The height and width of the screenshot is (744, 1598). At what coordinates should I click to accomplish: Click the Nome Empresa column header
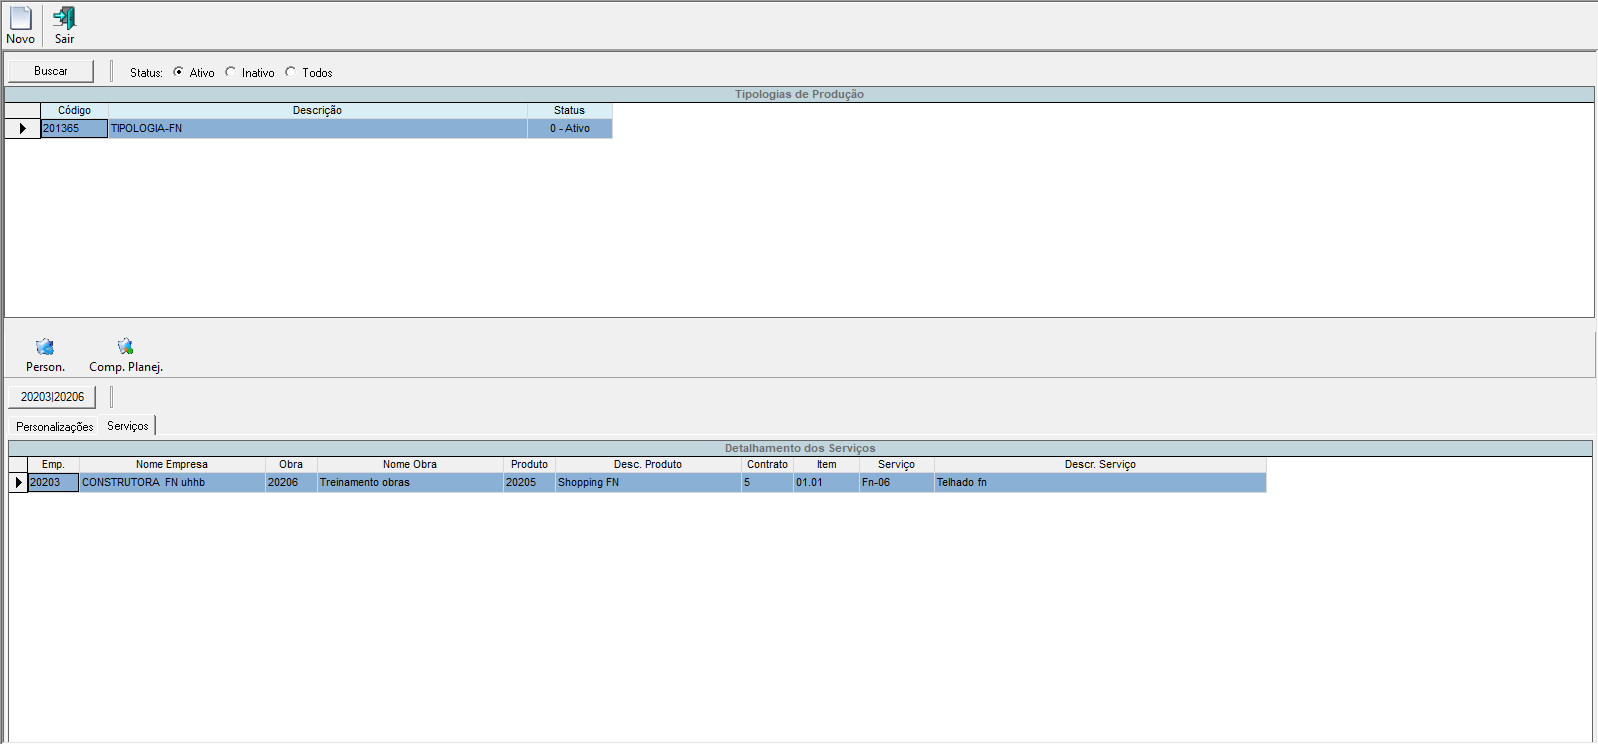coord(172,465)
